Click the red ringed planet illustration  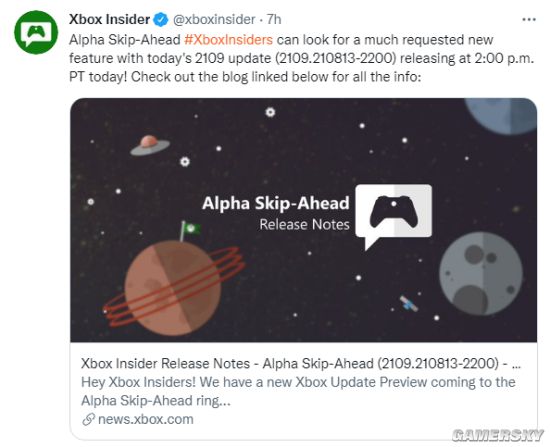point(174,288)
